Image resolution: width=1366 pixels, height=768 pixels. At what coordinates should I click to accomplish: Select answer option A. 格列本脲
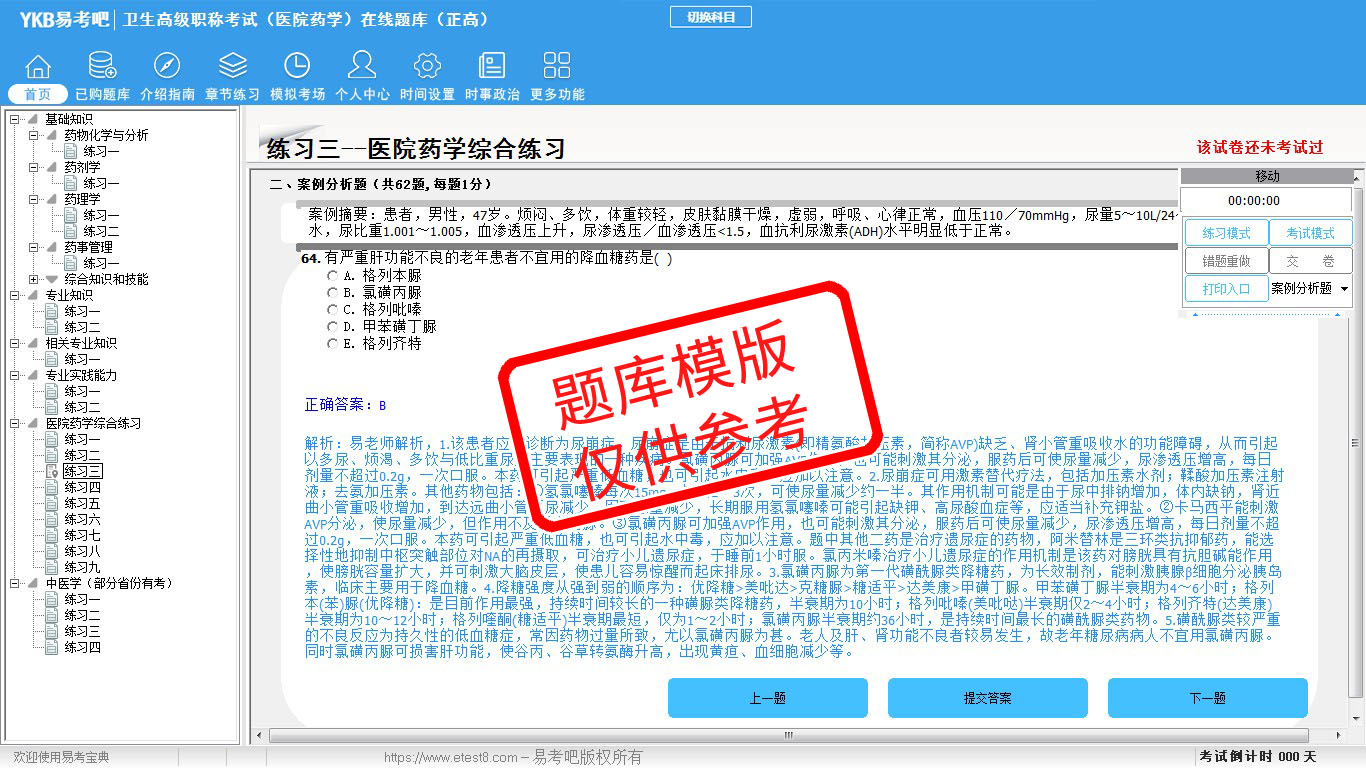[x=333, y=275]
